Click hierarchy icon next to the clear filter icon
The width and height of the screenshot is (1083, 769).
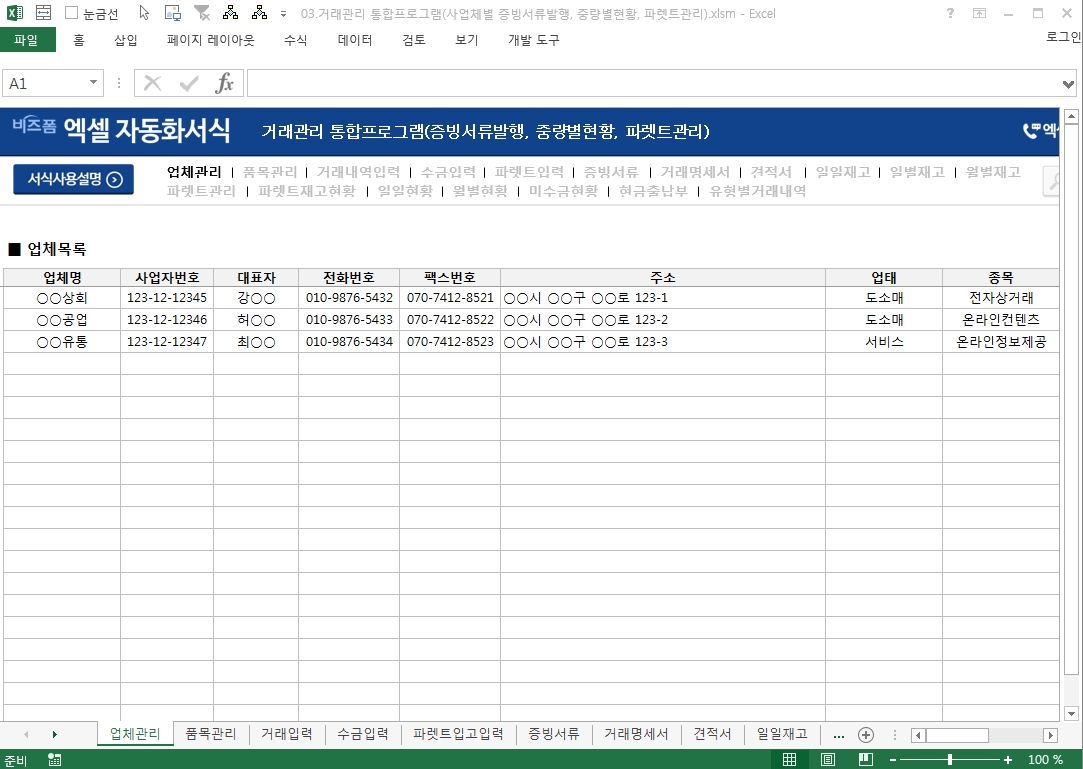click(231, 12)
